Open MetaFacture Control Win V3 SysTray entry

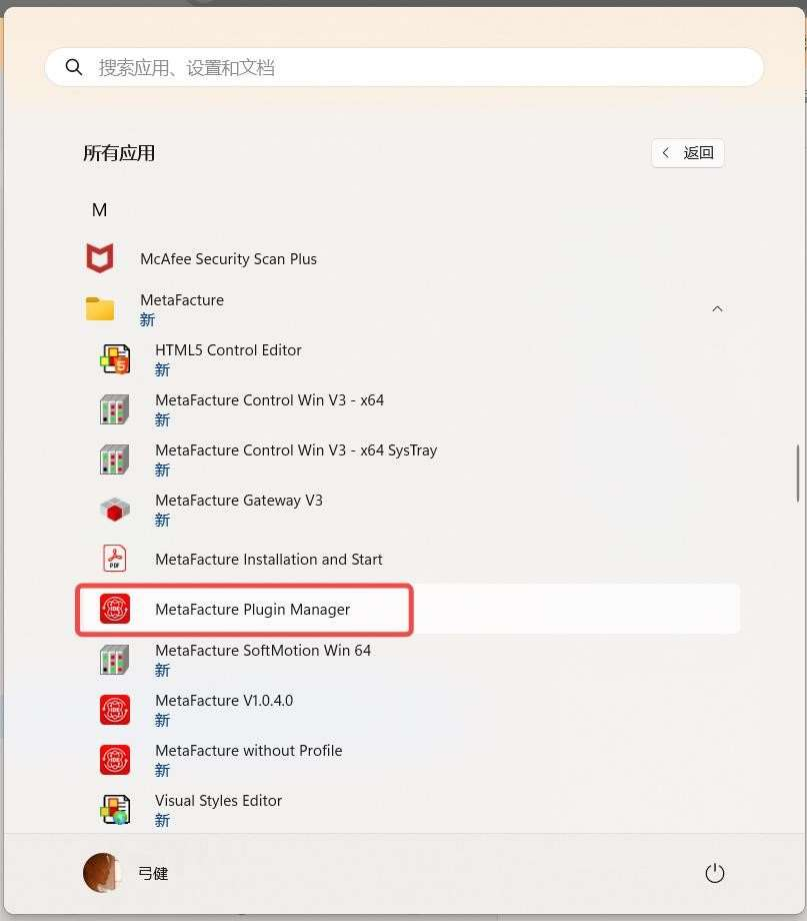click(x=296, y=451)
